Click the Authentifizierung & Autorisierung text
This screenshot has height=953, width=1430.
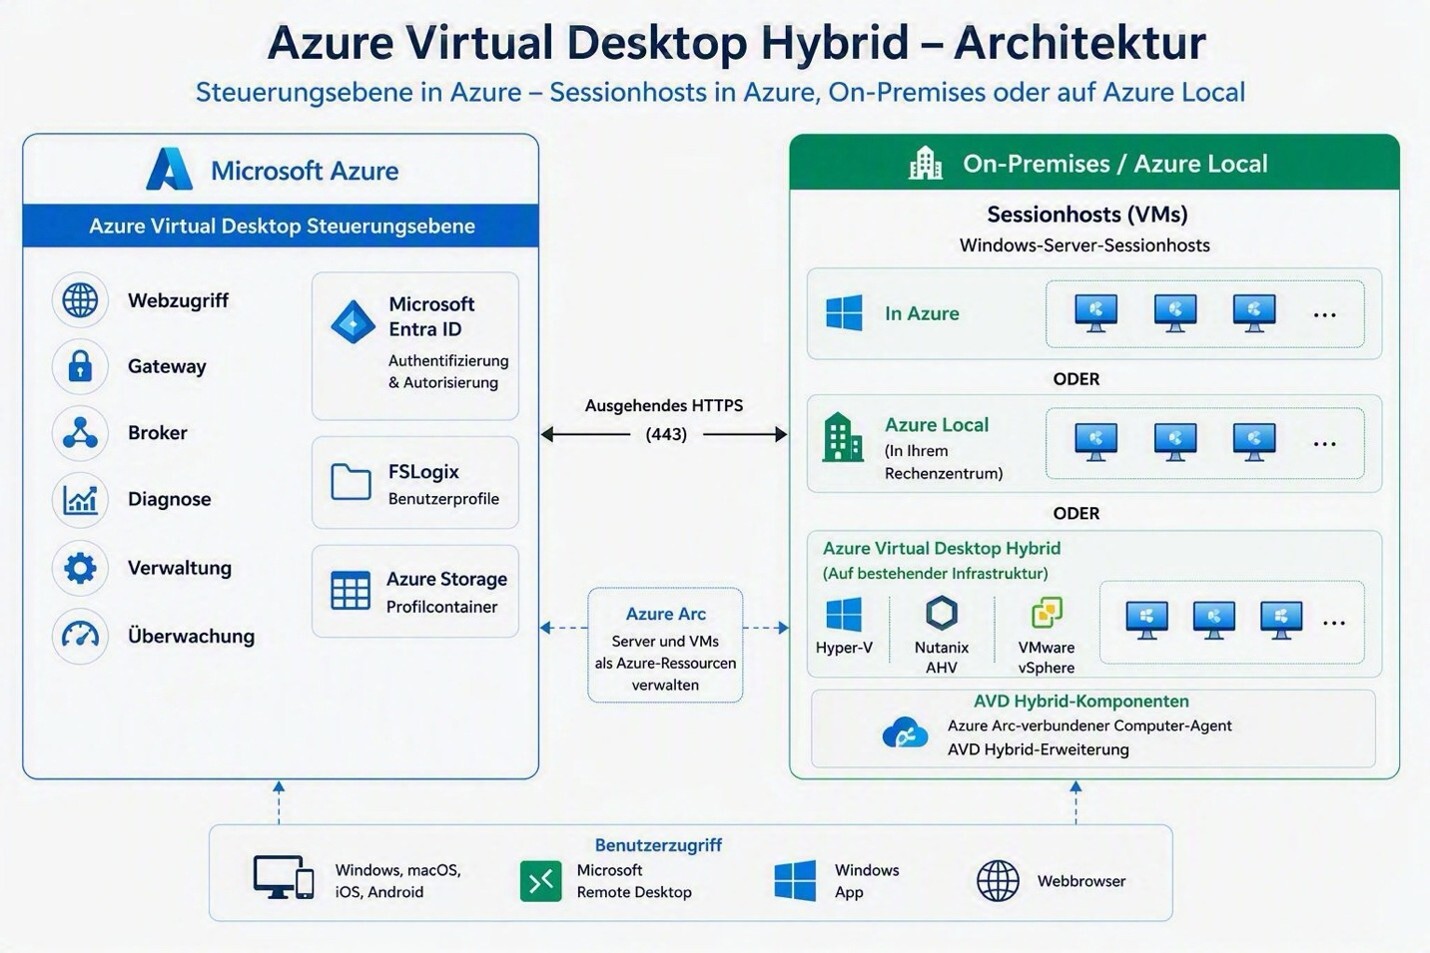448,371
